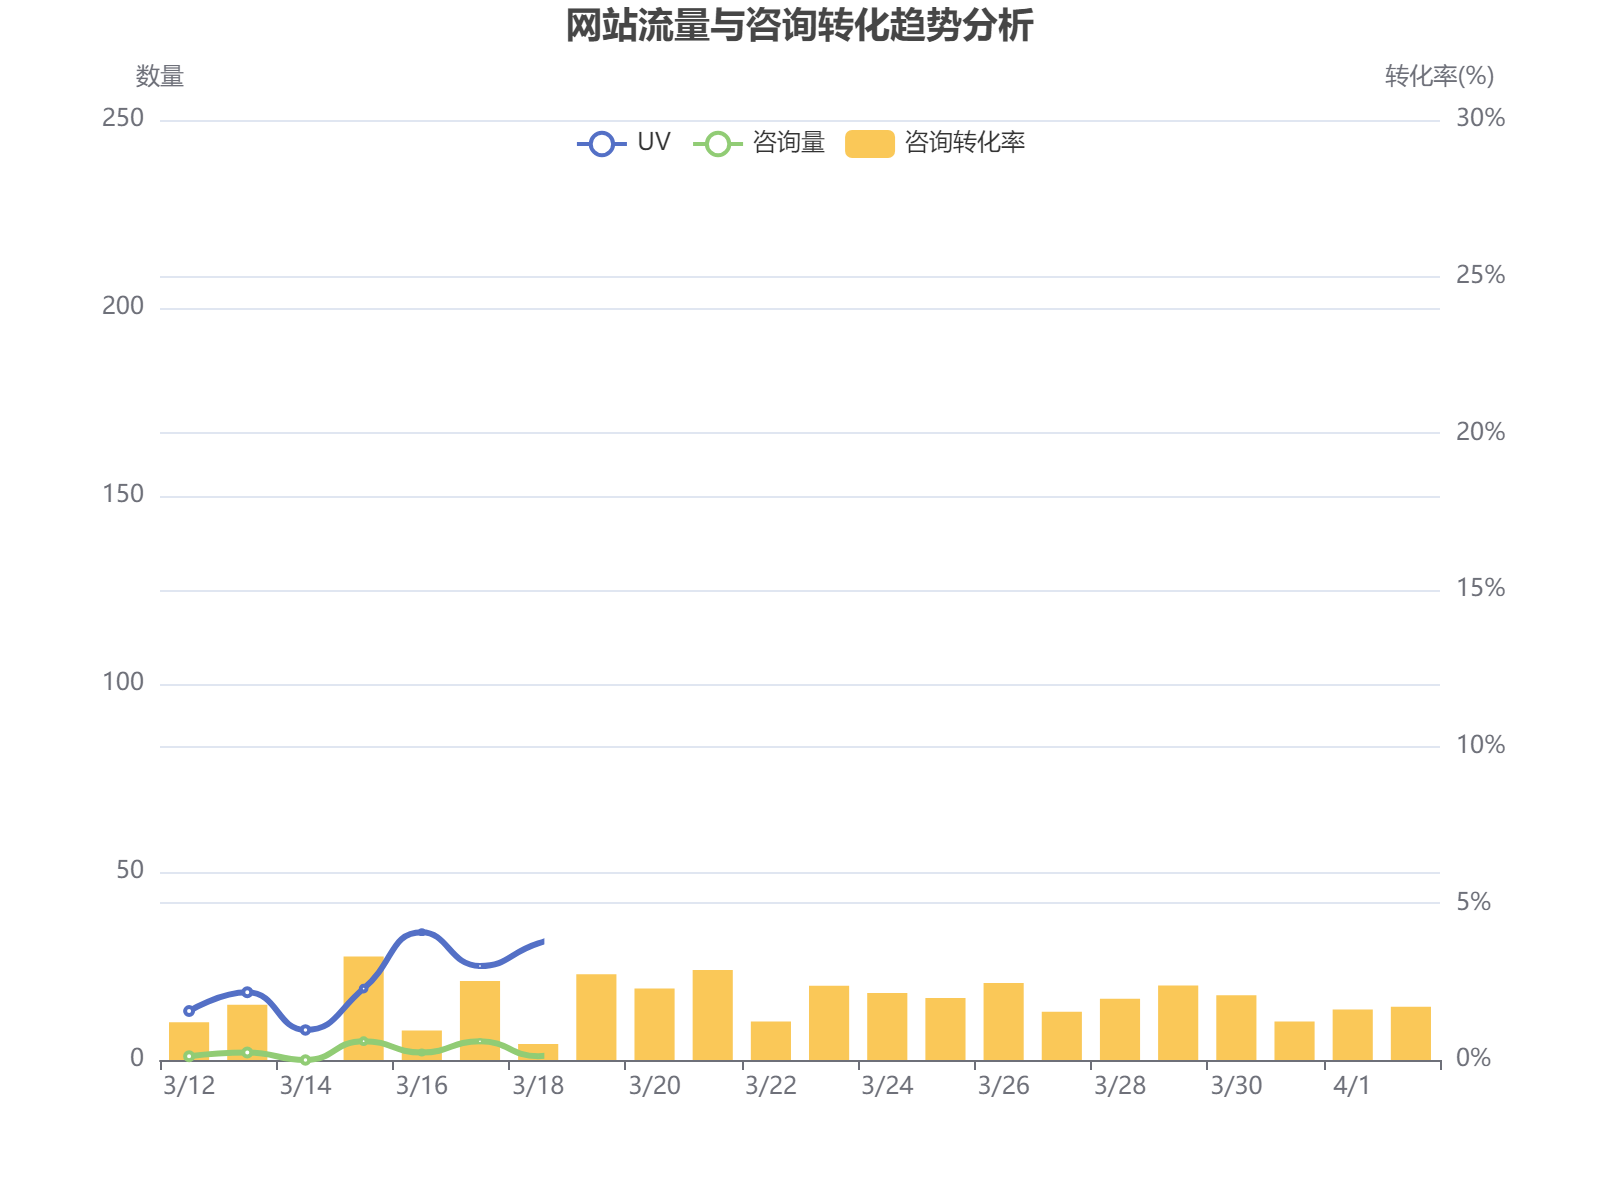Click the blue circle UV legend marker

(600, 143)
